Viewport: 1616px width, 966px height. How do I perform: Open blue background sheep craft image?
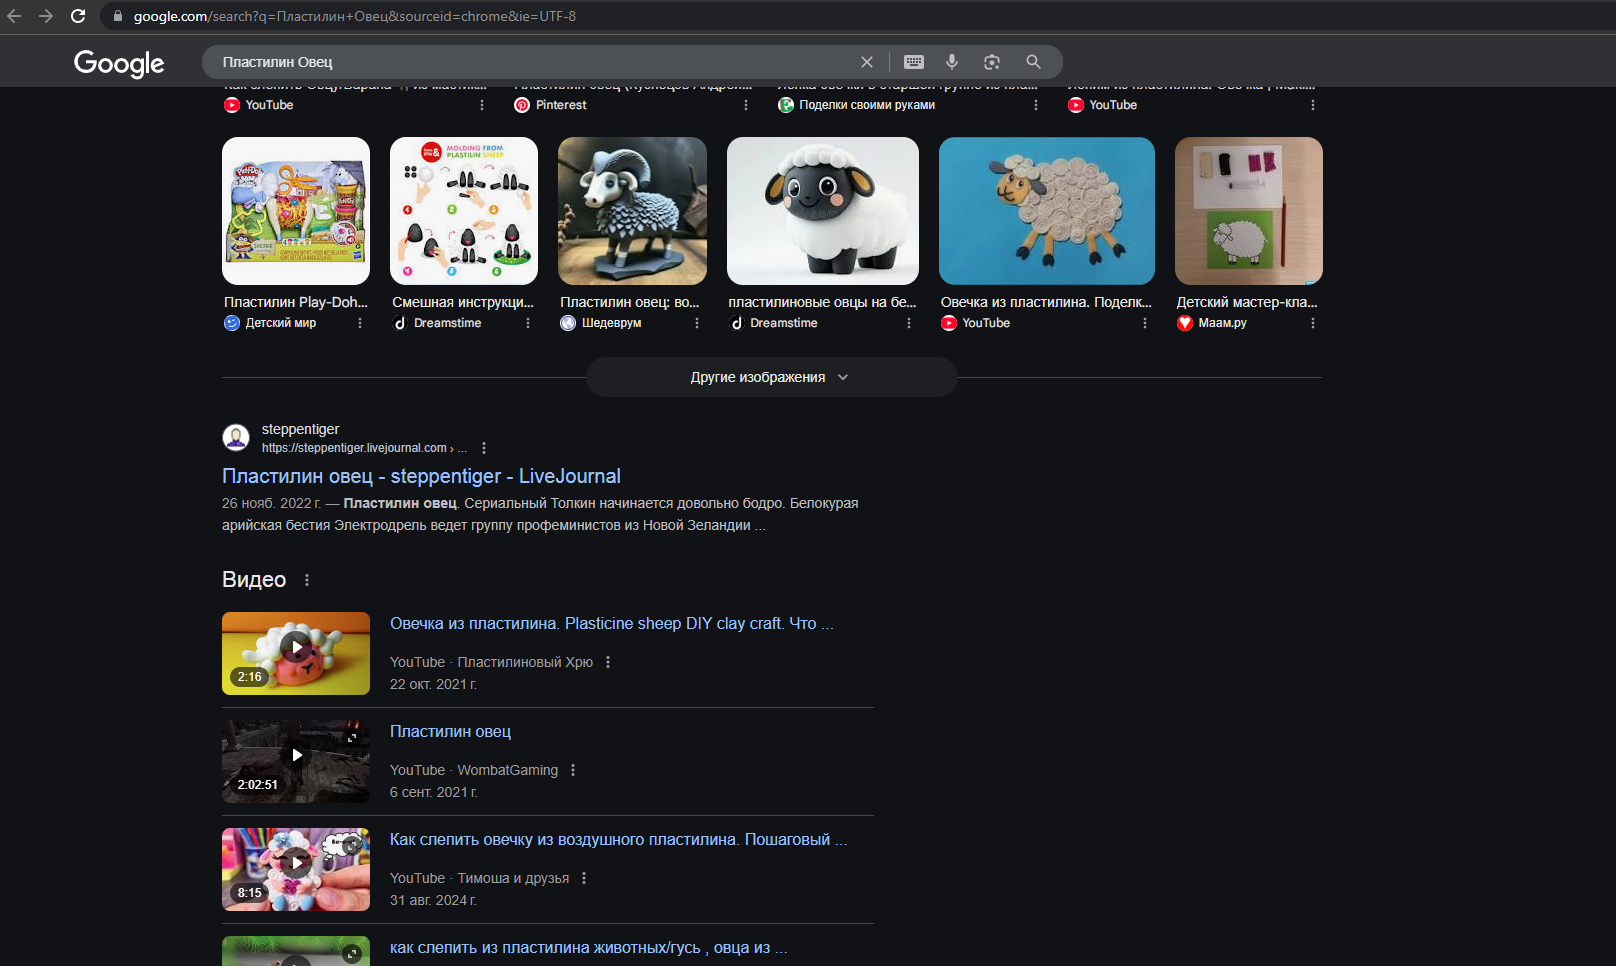(1047, 211)
